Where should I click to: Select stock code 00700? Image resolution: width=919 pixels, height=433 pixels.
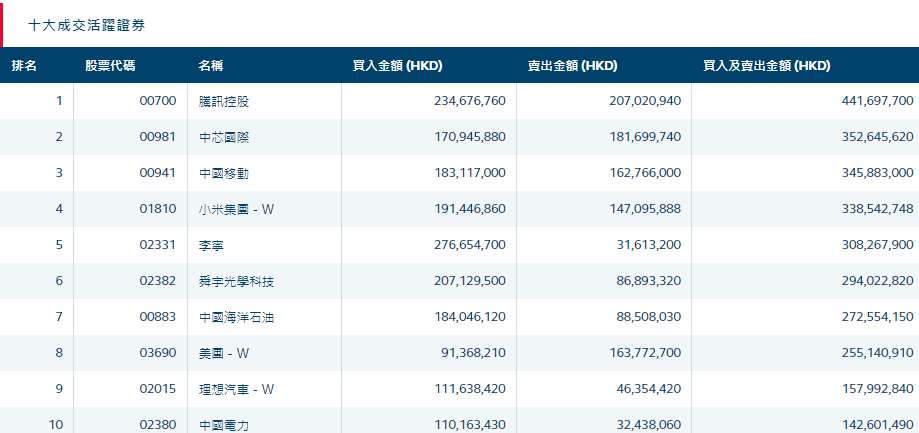coord(158,101)
